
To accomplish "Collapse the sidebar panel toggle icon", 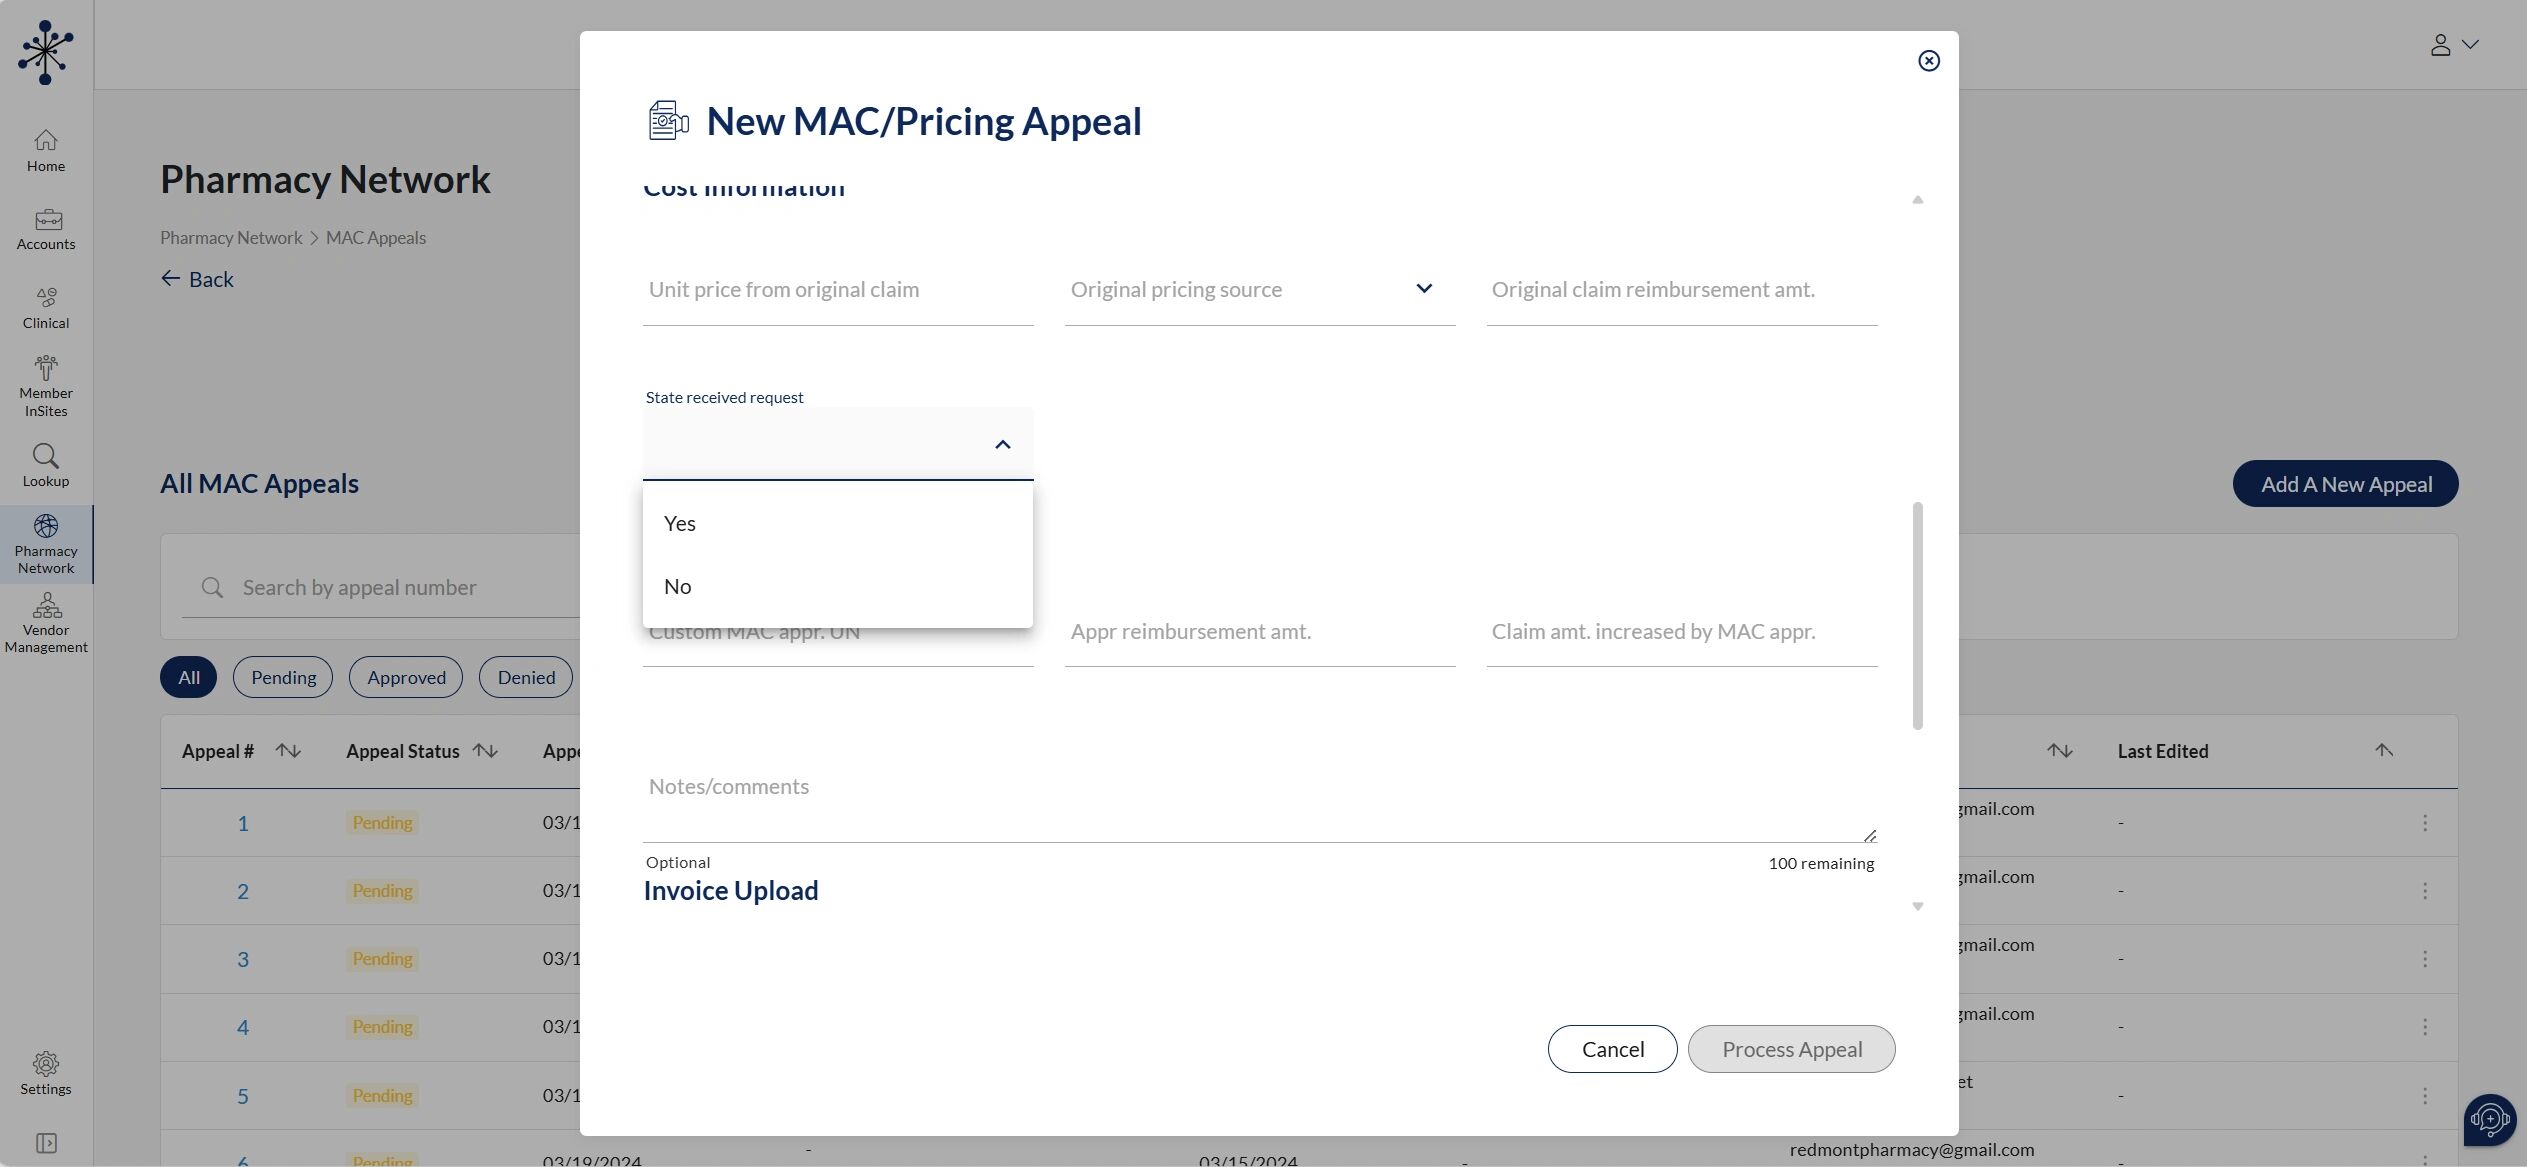I will (x=46, y=1143).
